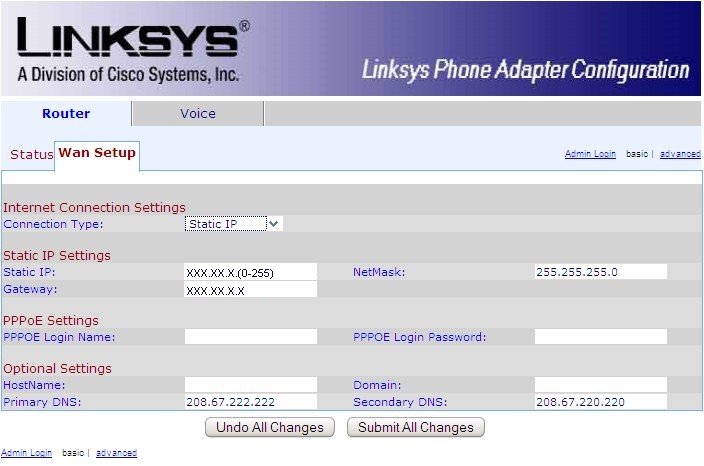Click the Static IP input field
Image resolution: width=704 pixels, height=466 pixels.
250,272
